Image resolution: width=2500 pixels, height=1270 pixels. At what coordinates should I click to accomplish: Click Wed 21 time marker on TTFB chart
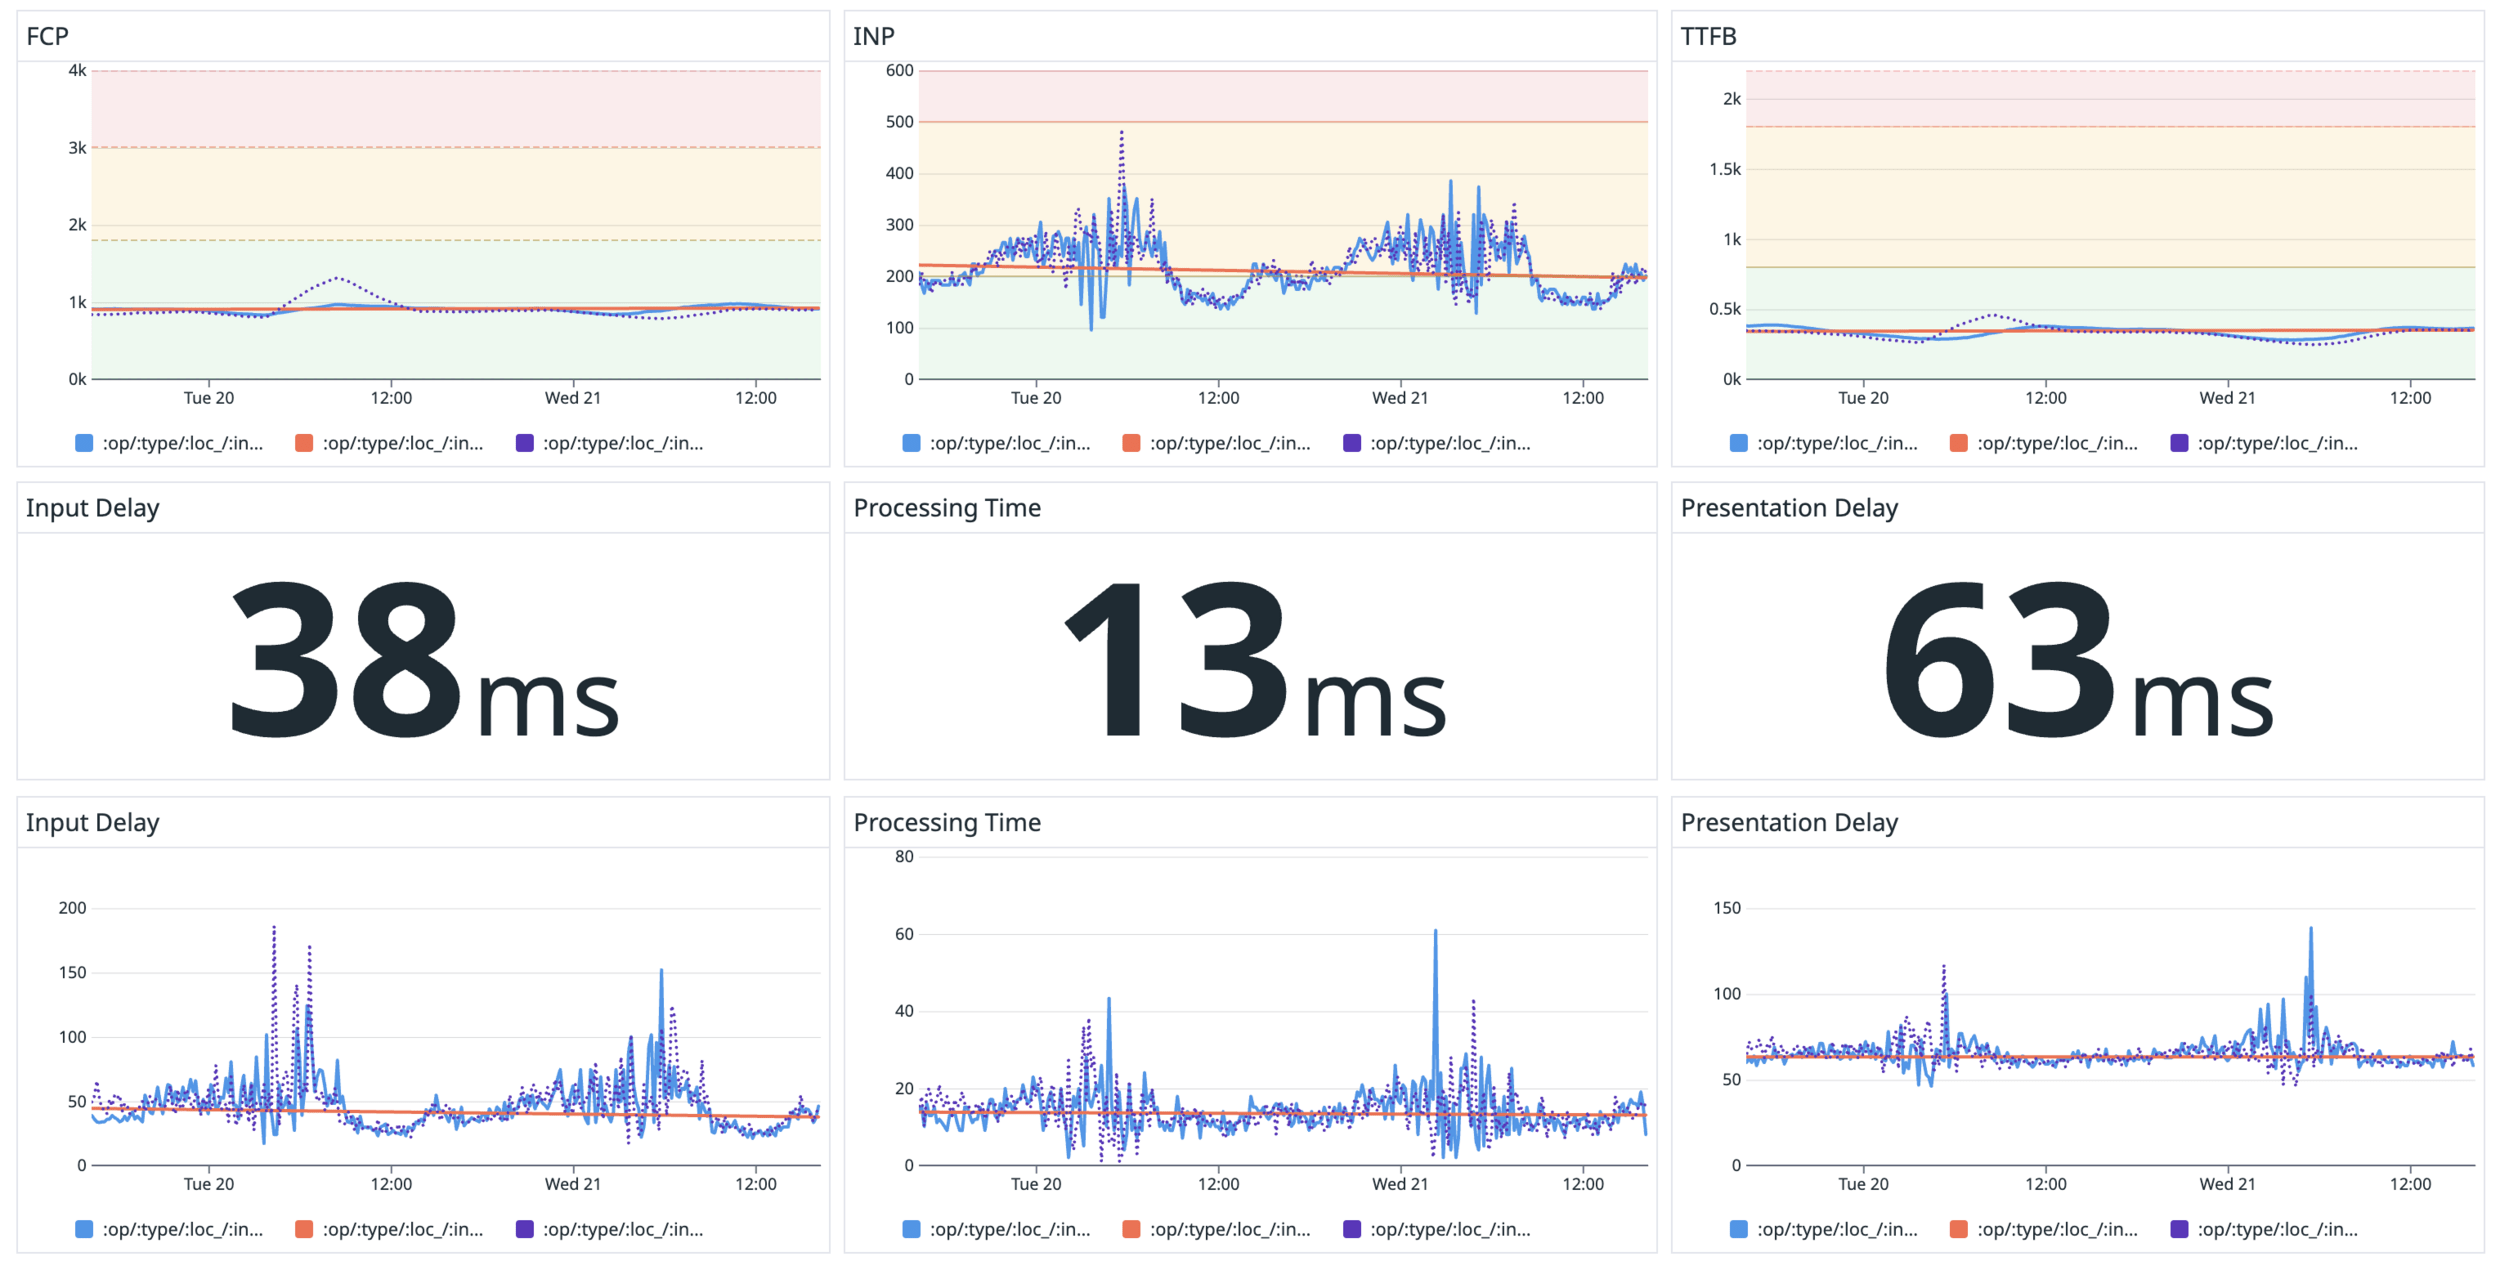pos(2227,398)
